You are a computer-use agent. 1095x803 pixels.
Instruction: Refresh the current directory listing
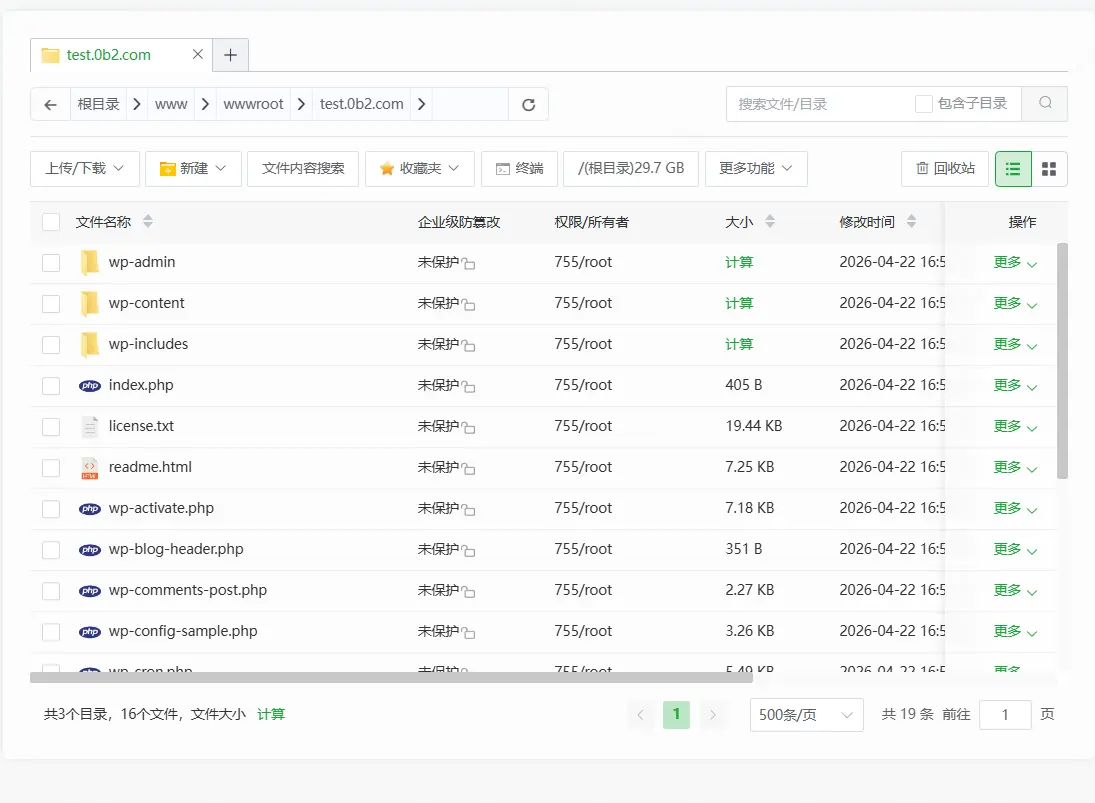point(529,105)
